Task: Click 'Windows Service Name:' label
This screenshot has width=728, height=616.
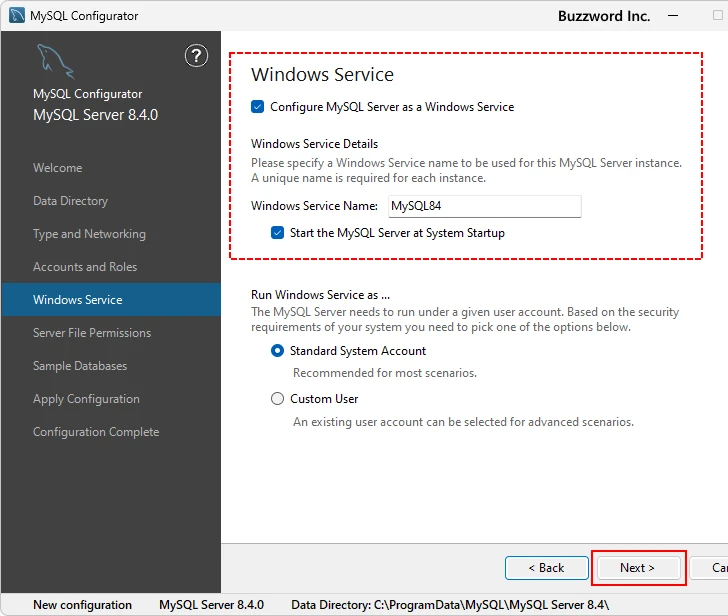Action: 314,206
